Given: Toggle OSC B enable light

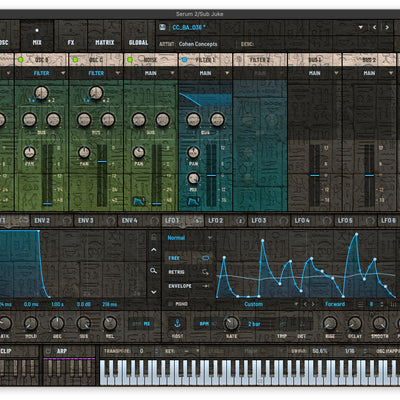Looking at the screenshot, I should [x=21, y=60].
